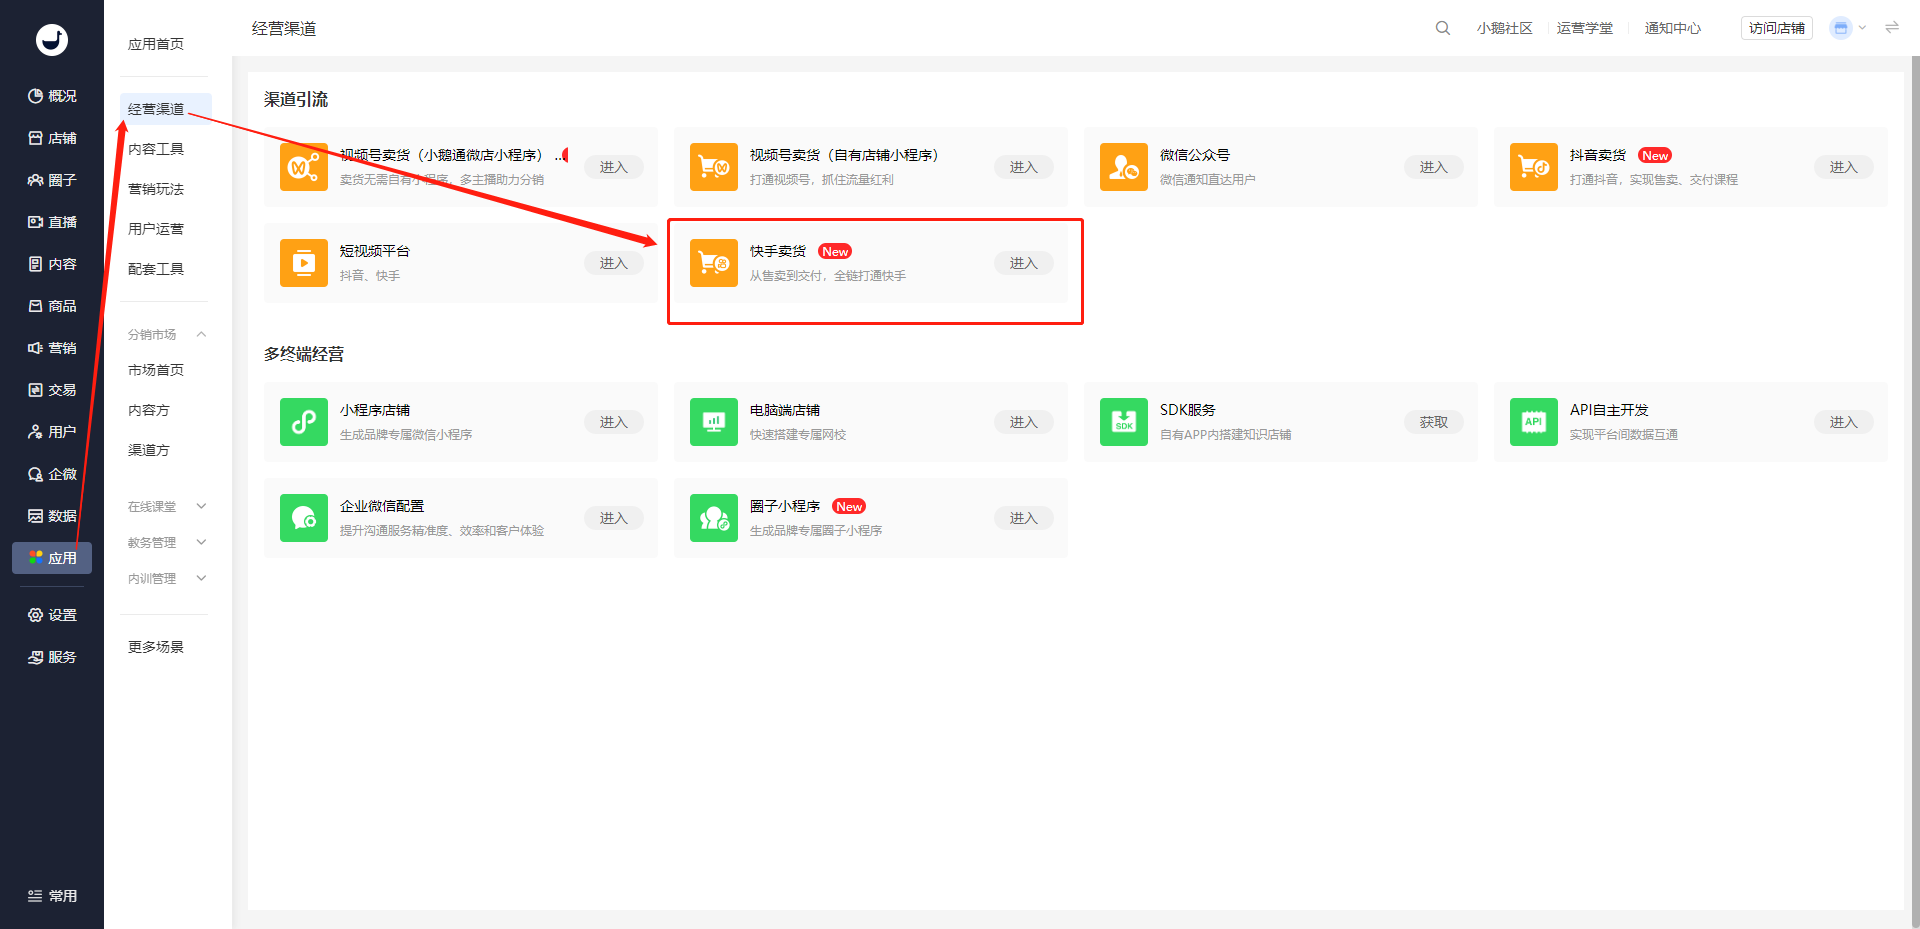Click 获取 button for SDK服务

coord(1434,422)
